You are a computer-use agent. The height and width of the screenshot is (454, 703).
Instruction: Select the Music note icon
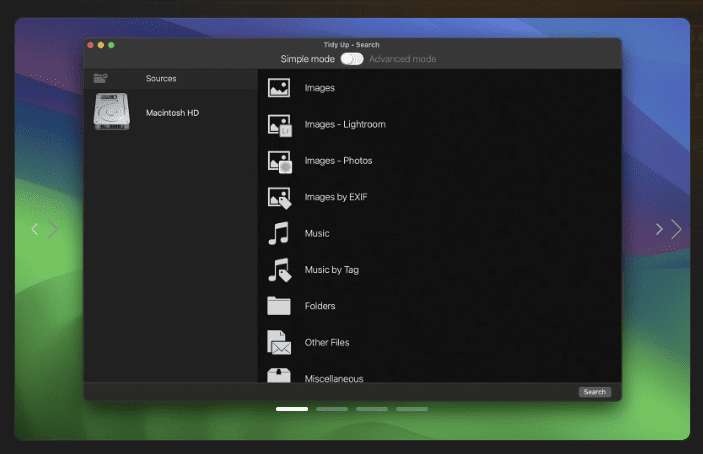tap(278, 233)
